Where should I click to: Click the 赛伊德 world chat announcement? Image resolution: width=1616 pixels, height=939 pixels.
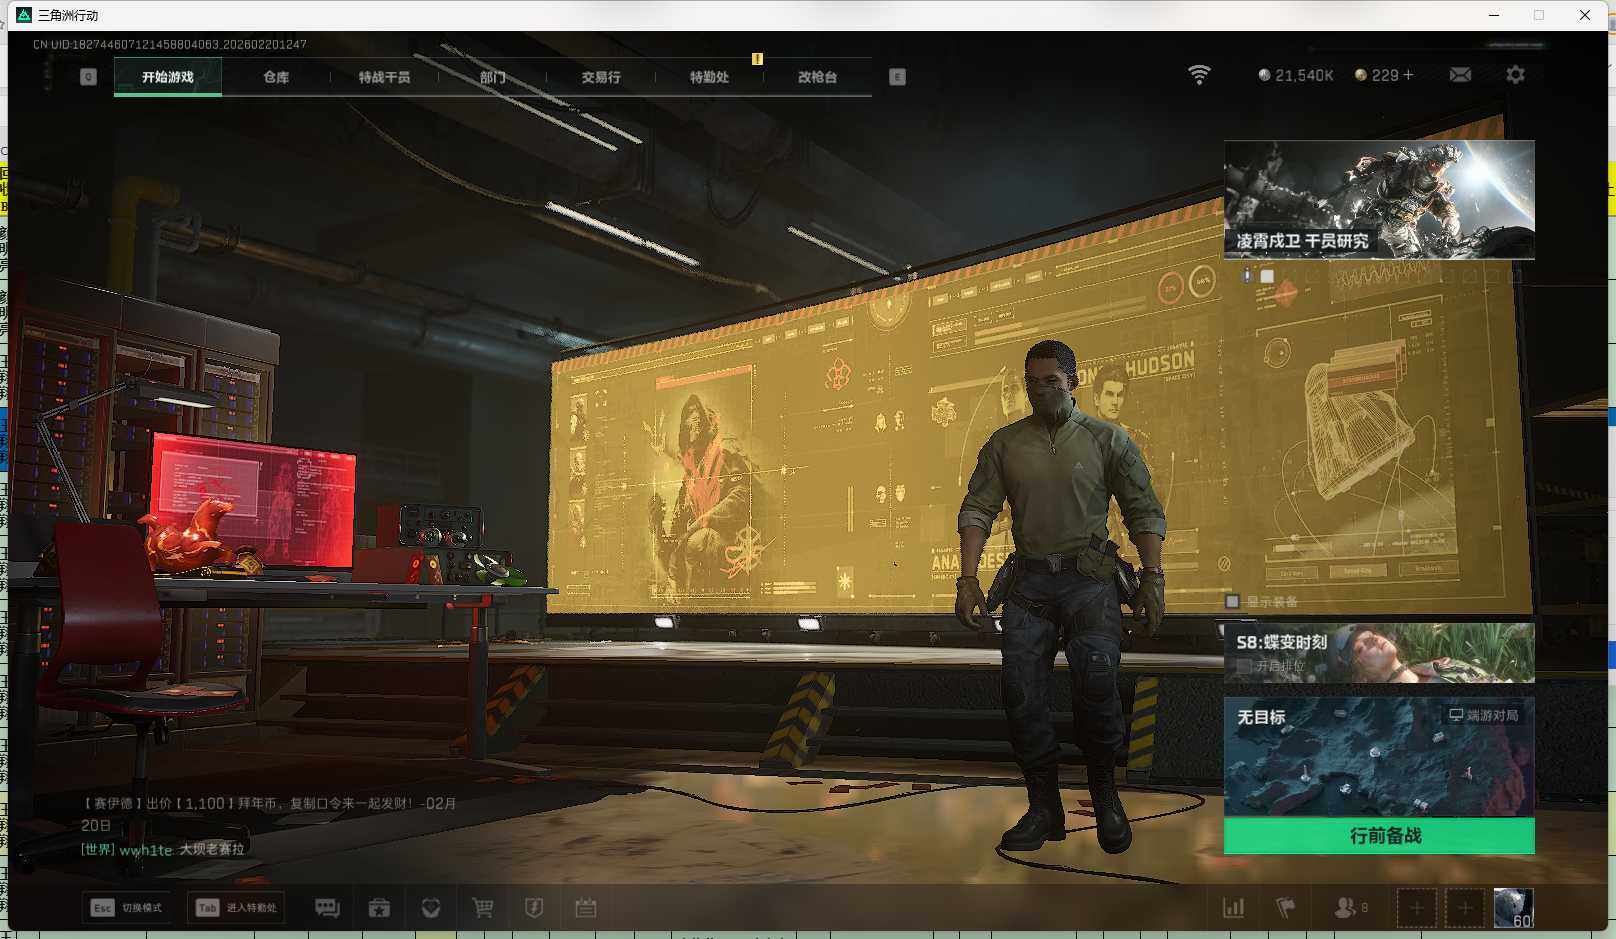point(269,814)
